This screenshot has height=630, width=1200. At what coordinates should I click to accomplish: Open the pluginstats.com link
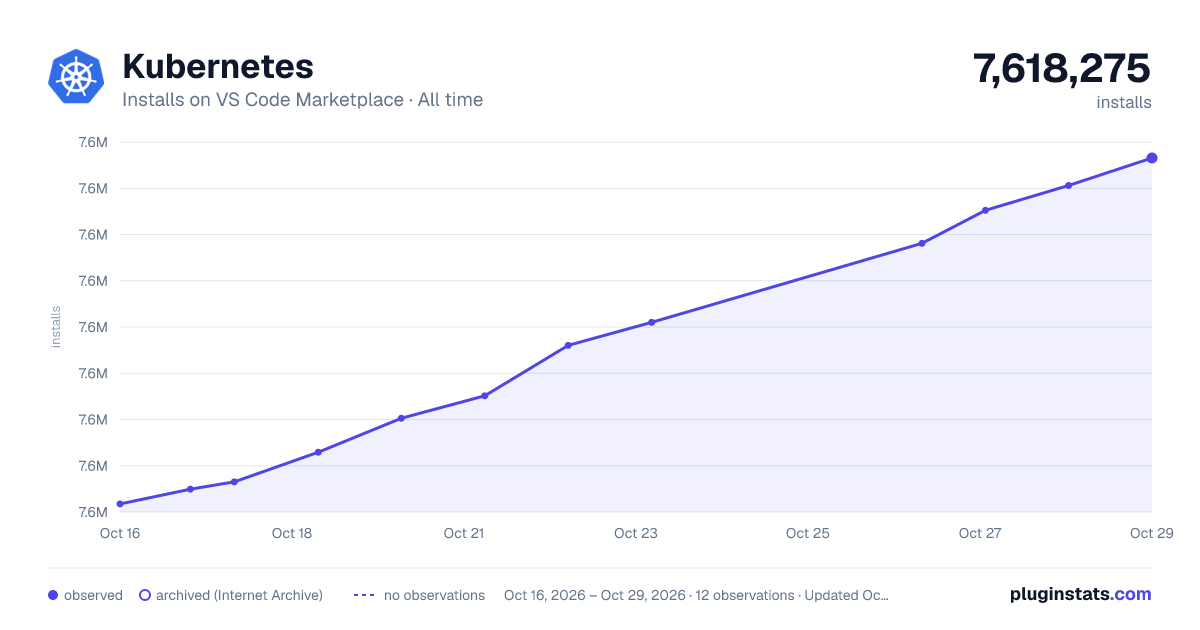[x=1080, y=594]
